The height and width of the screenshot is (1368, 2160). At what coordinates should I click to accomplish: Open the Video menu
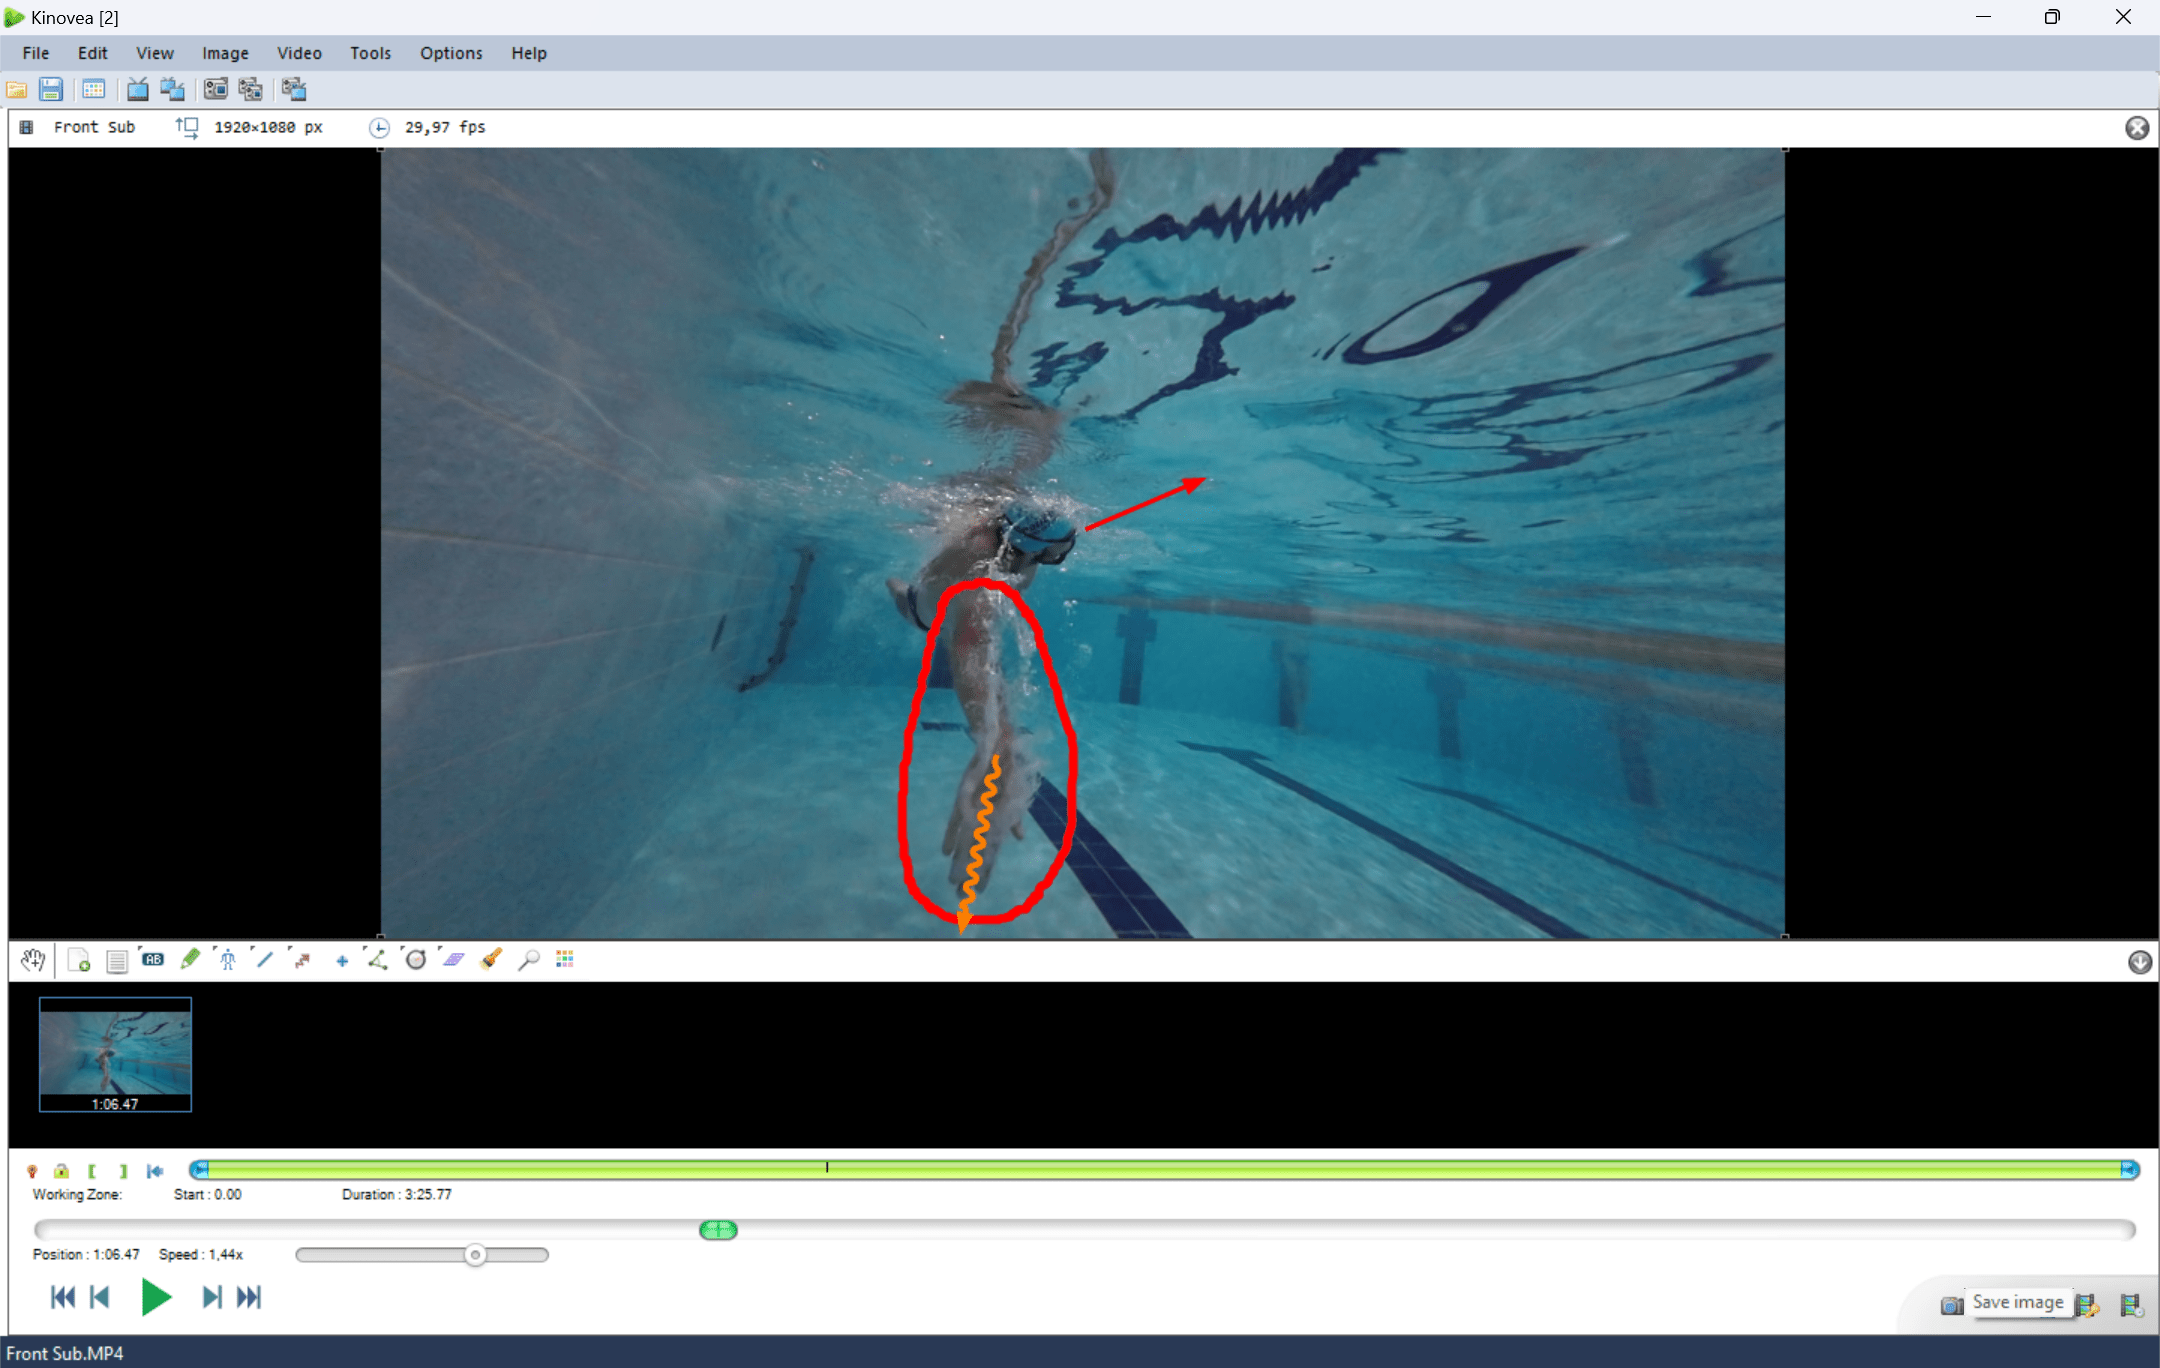tap(299, 53)
